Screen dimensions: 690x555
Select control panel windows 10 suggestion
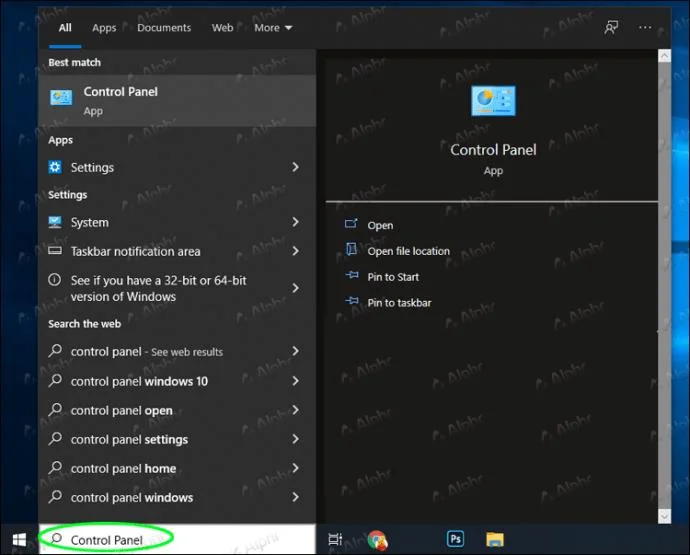(176, 381)
